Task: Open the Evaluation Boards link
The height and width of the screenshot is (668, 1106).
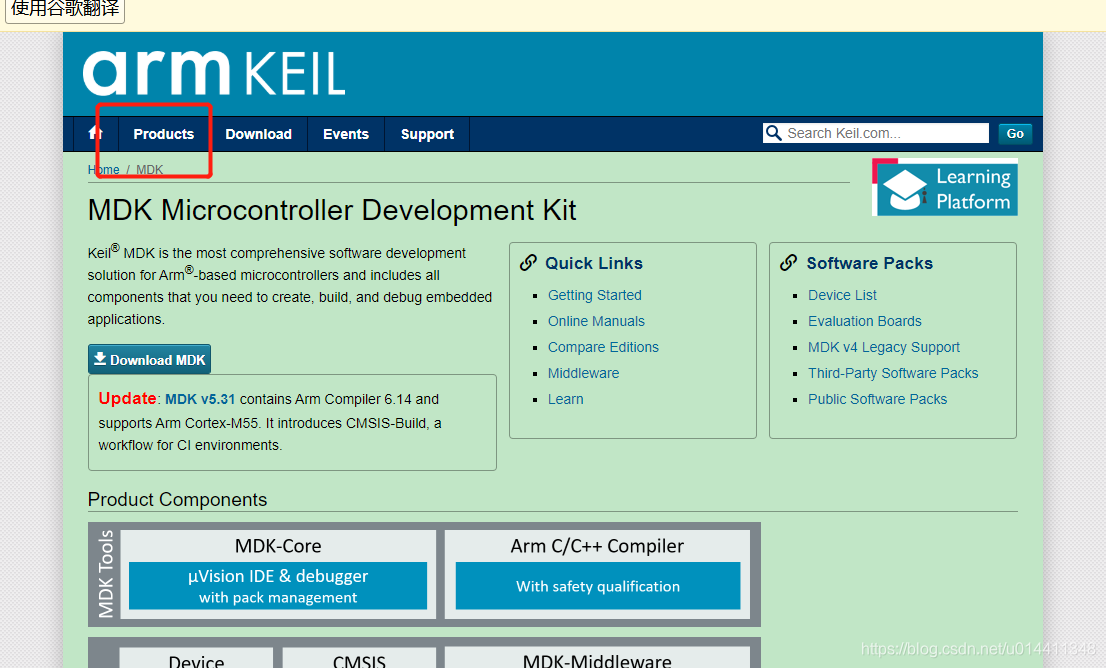Action: [865, 321]
